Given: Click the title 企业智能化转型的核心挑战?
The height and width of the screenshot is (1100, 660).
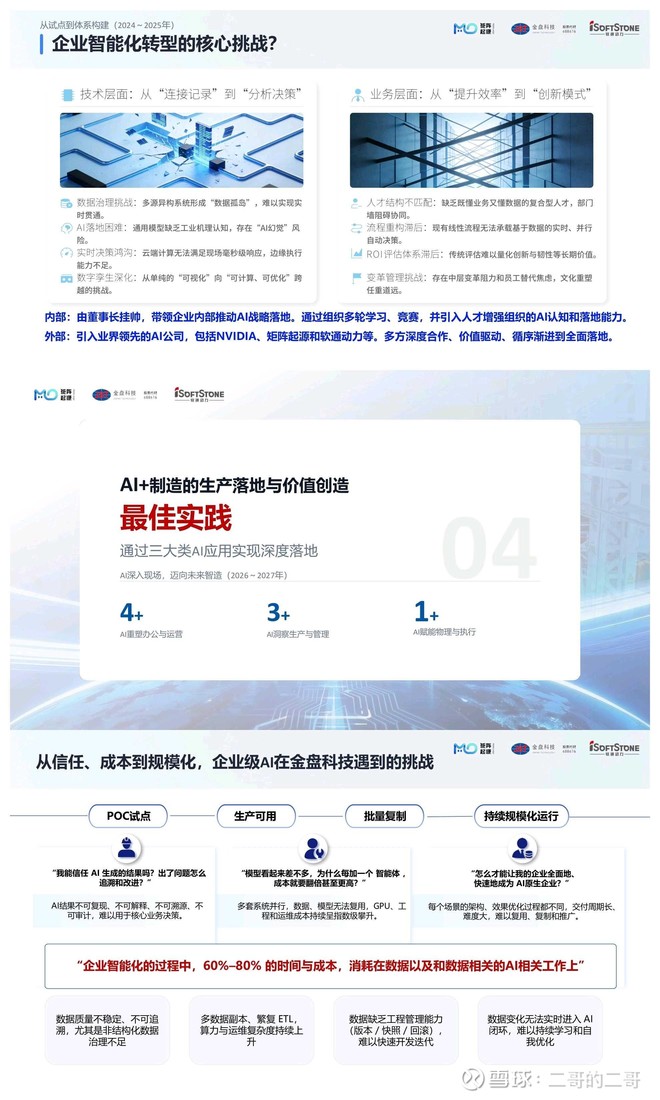Looking at the screenshot, I should coord(165,43).
